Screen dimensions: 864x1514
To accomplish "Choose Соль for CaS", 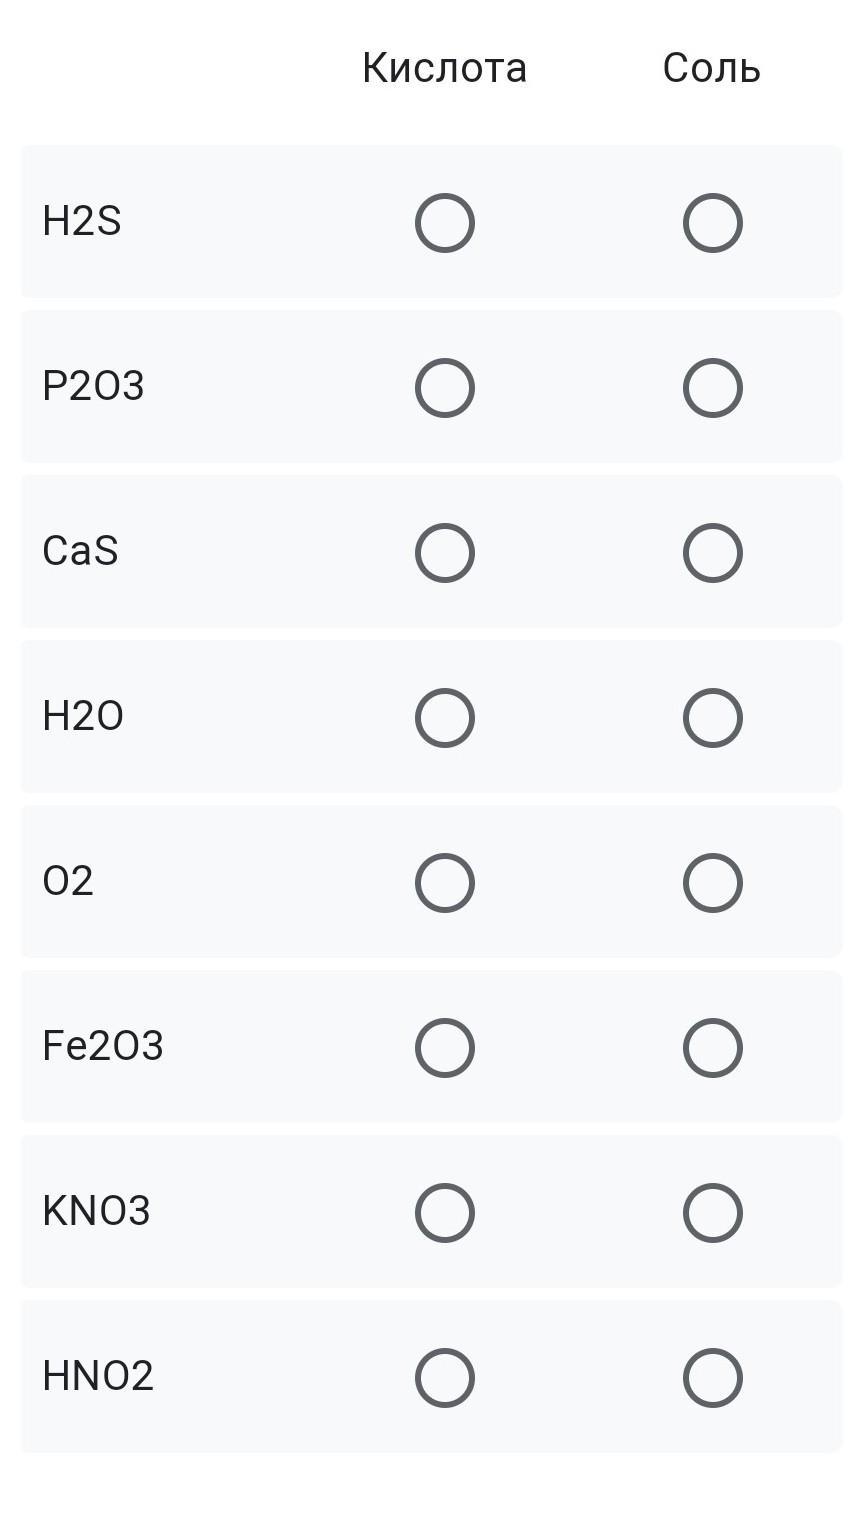I will tap(712, 552).
